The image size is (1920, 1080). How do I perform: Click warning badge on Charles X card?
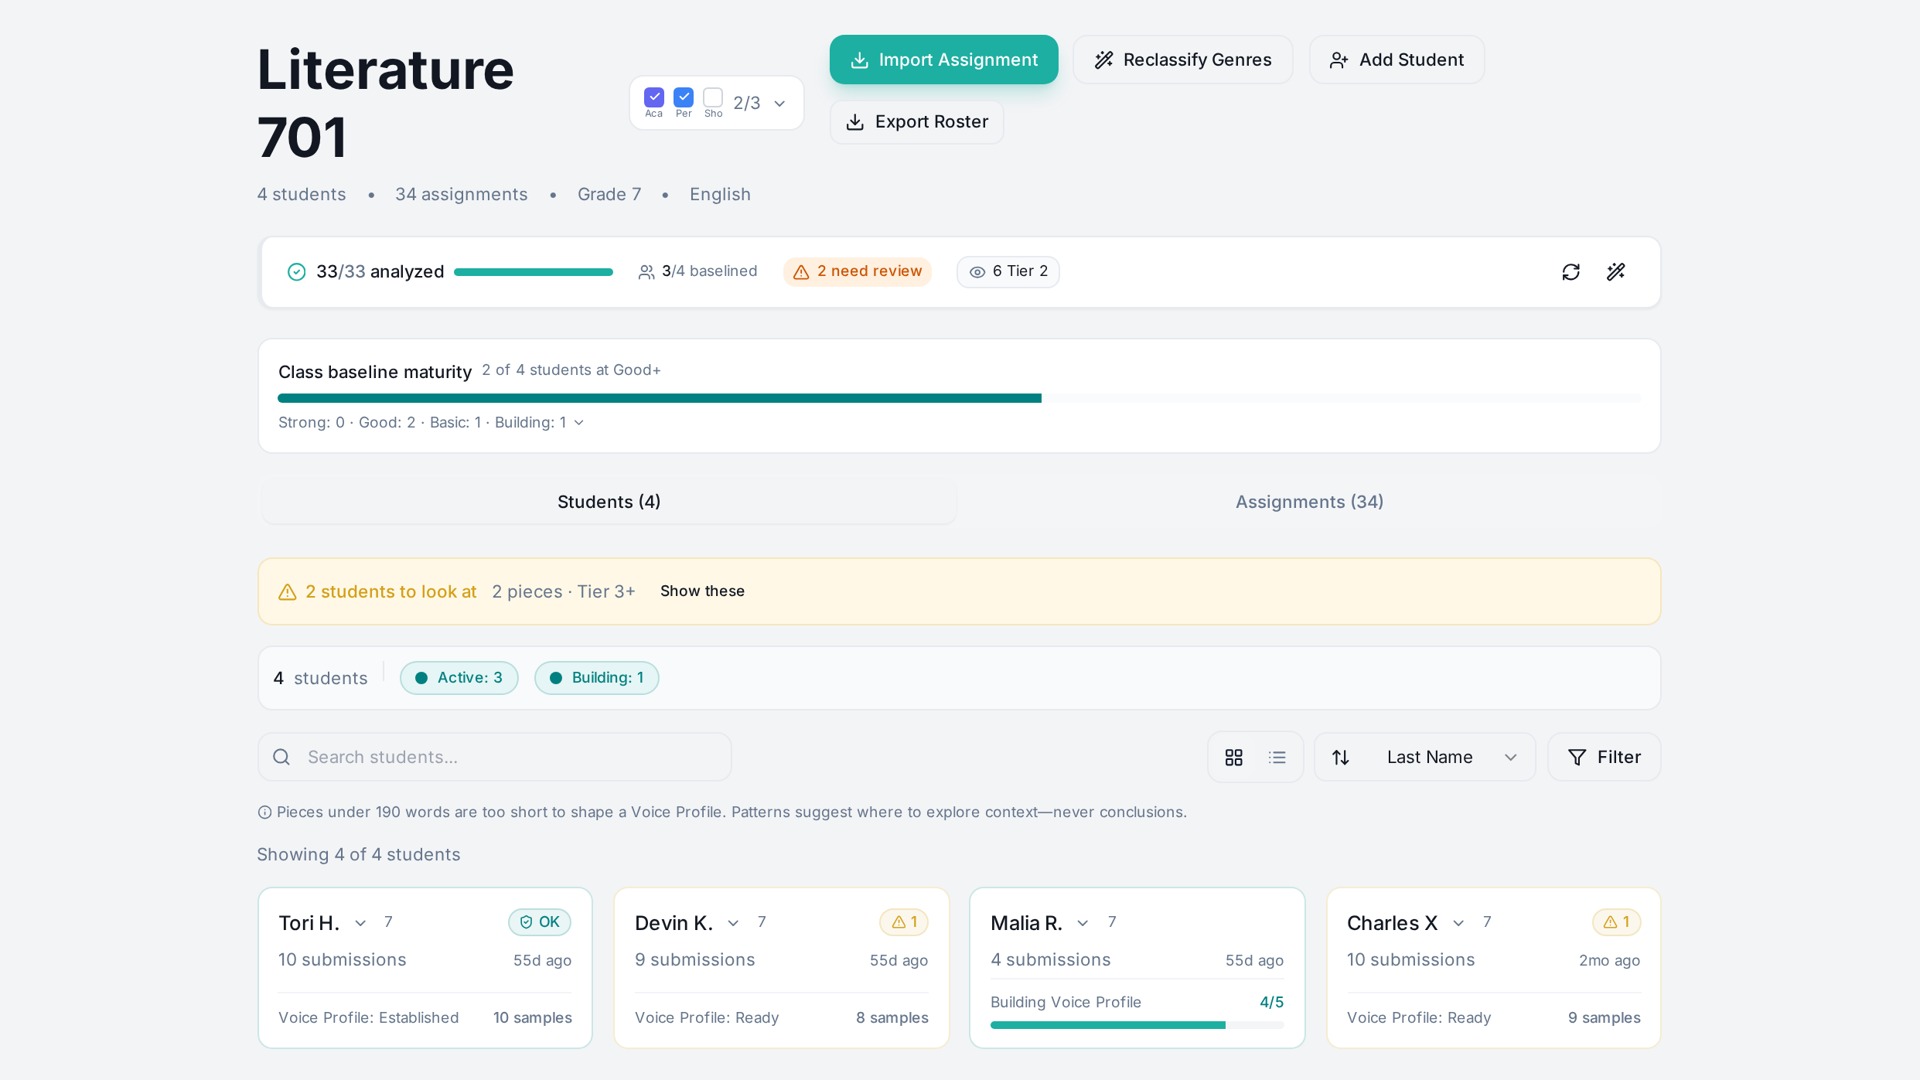[1616, 922]
